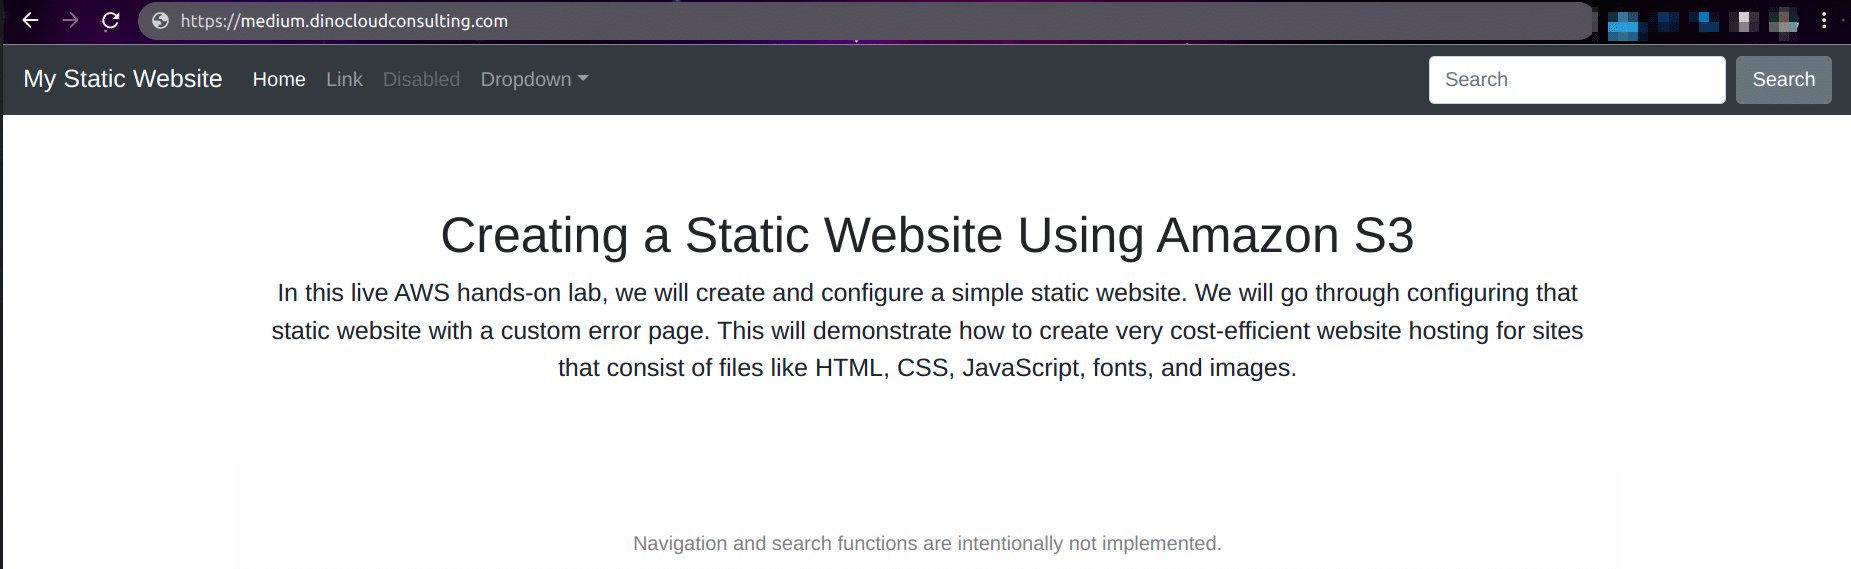Image resolution: width=1851 pixels, height=569 pixels.
Task: Go back using the browser back arrow
Action: pyautogui.click(x=31, y=20)
